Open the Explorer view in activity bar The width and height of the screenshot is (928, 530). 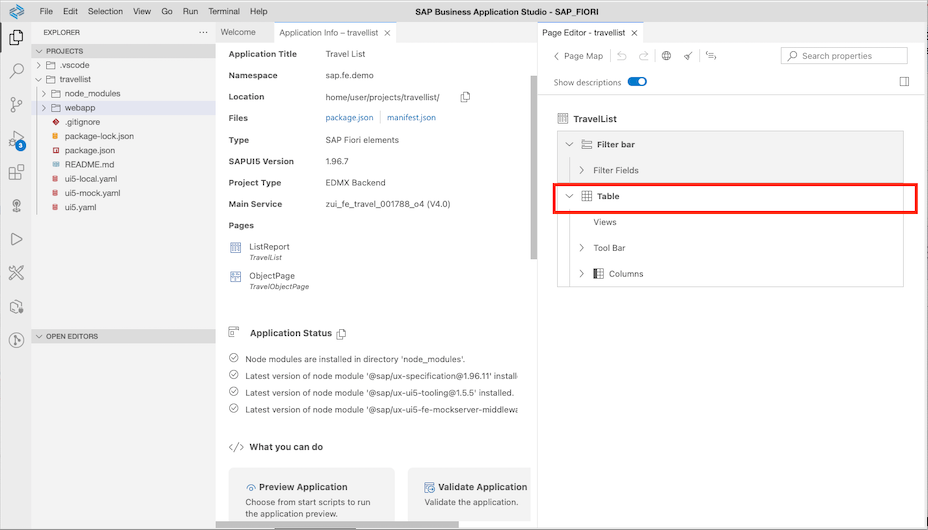coord(16,37)
